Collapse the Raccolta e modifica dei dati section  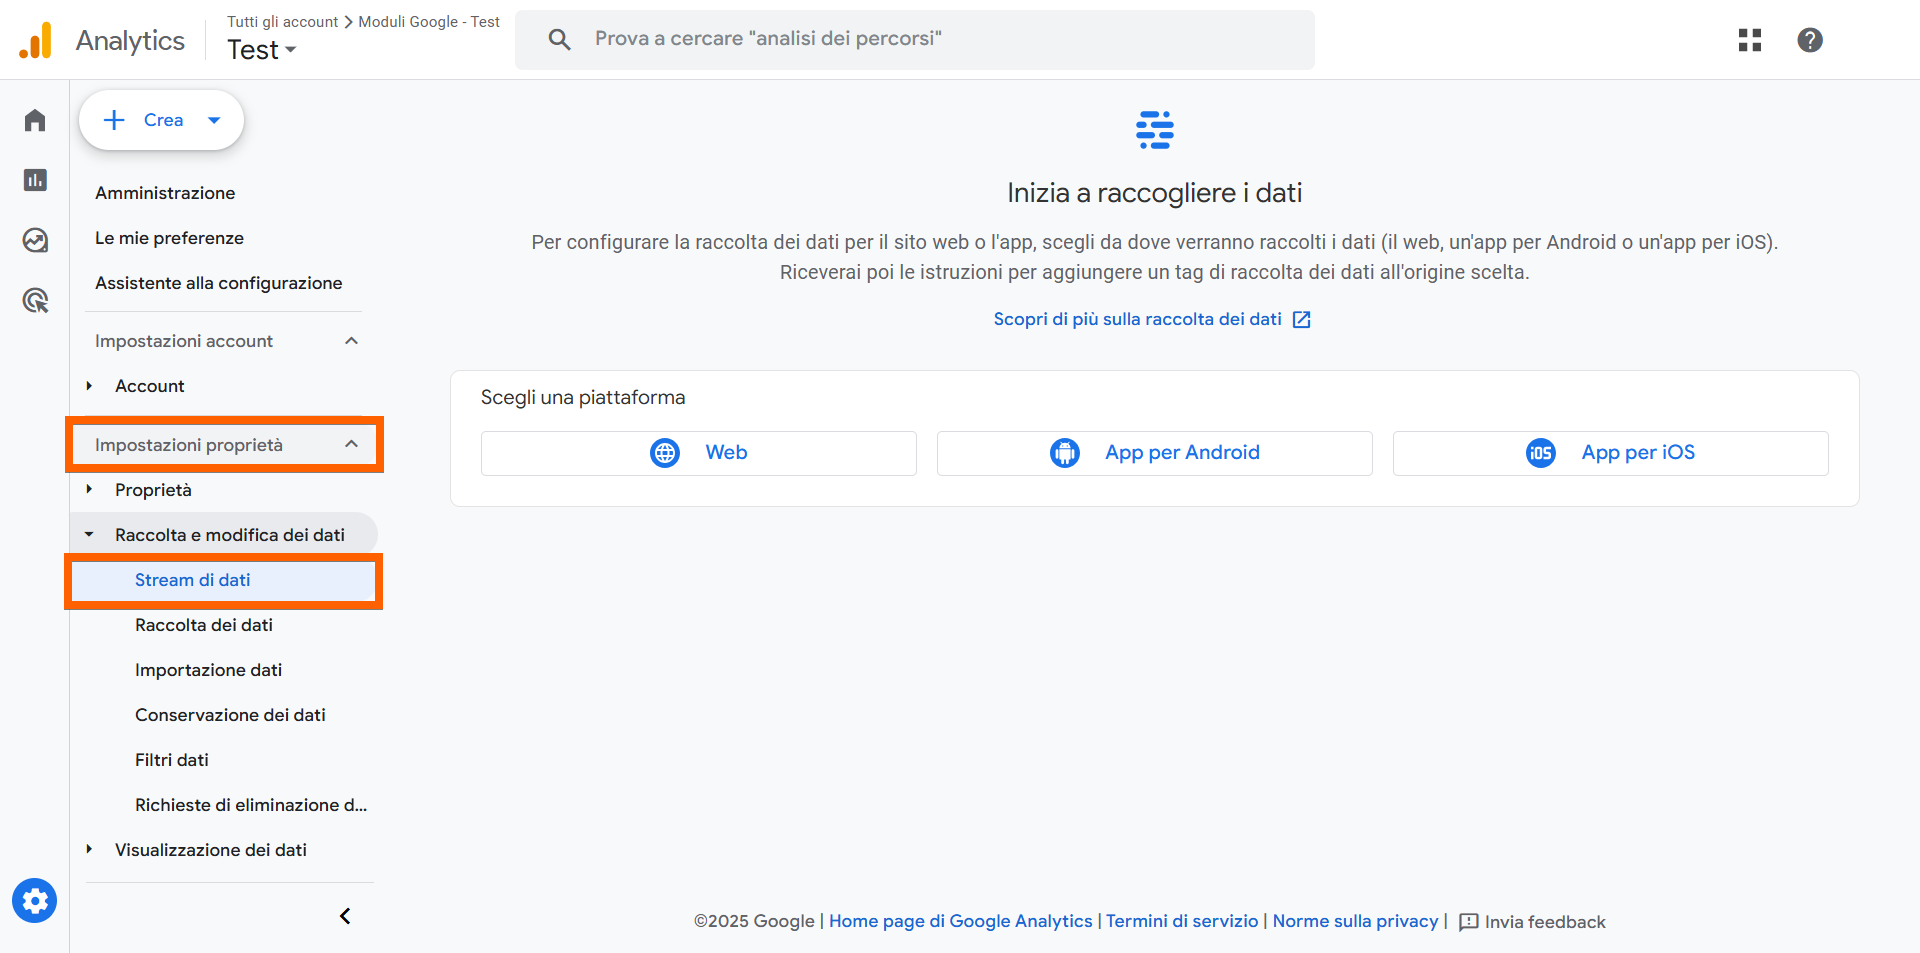pos(88,533)
